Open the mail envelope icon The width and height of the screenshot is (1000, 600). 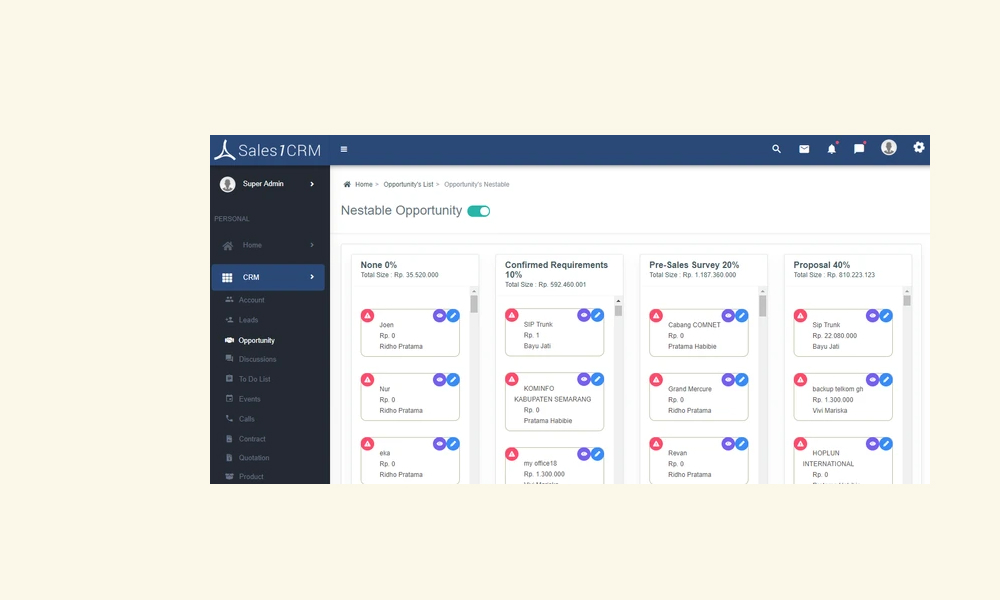point(804,149)
